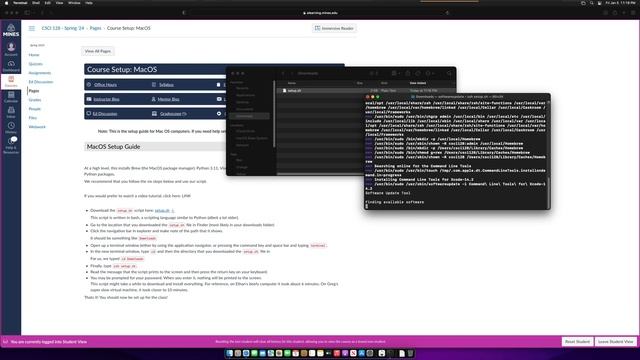Viewport: 640px width, 360px height.
Task: Click Spotlight search icon in menu bar
Action: click(x=591, y=3)
